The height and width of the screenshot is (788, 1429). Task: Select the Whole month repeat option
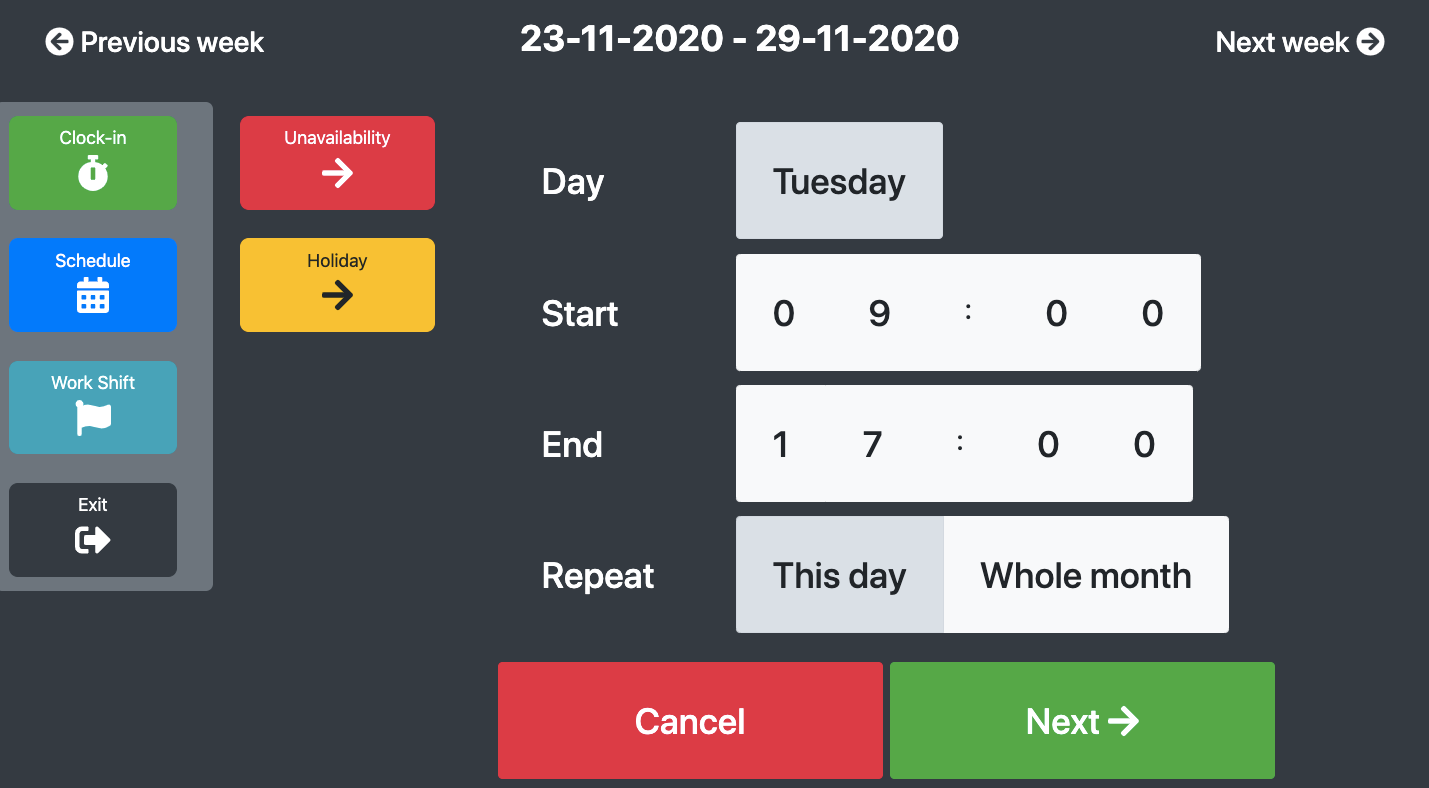pyautogui.click(x=1086, y=575)
